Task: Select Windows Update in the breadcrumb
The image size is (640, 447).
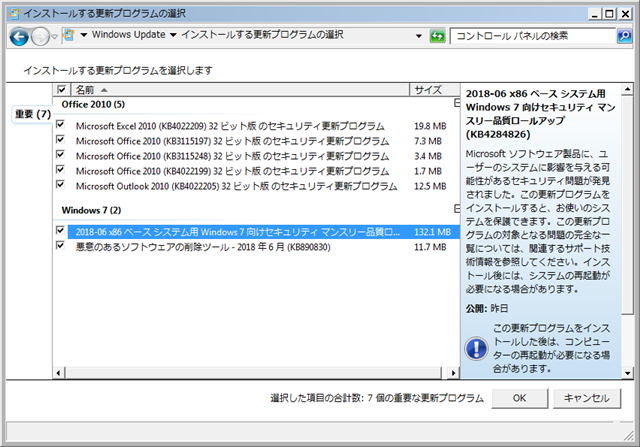Action: pos(129,35)
